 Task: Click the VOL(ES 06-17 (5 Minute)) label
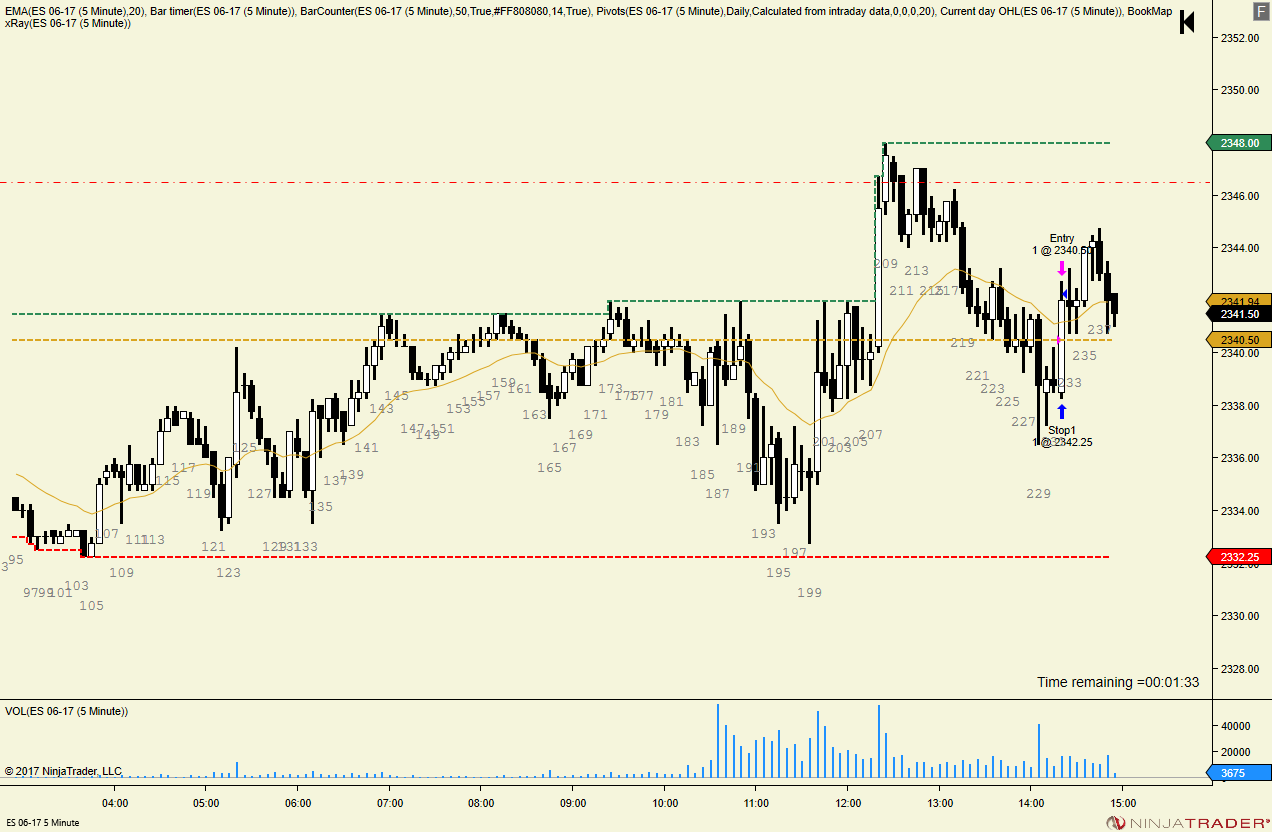click(x=66, y=711)
